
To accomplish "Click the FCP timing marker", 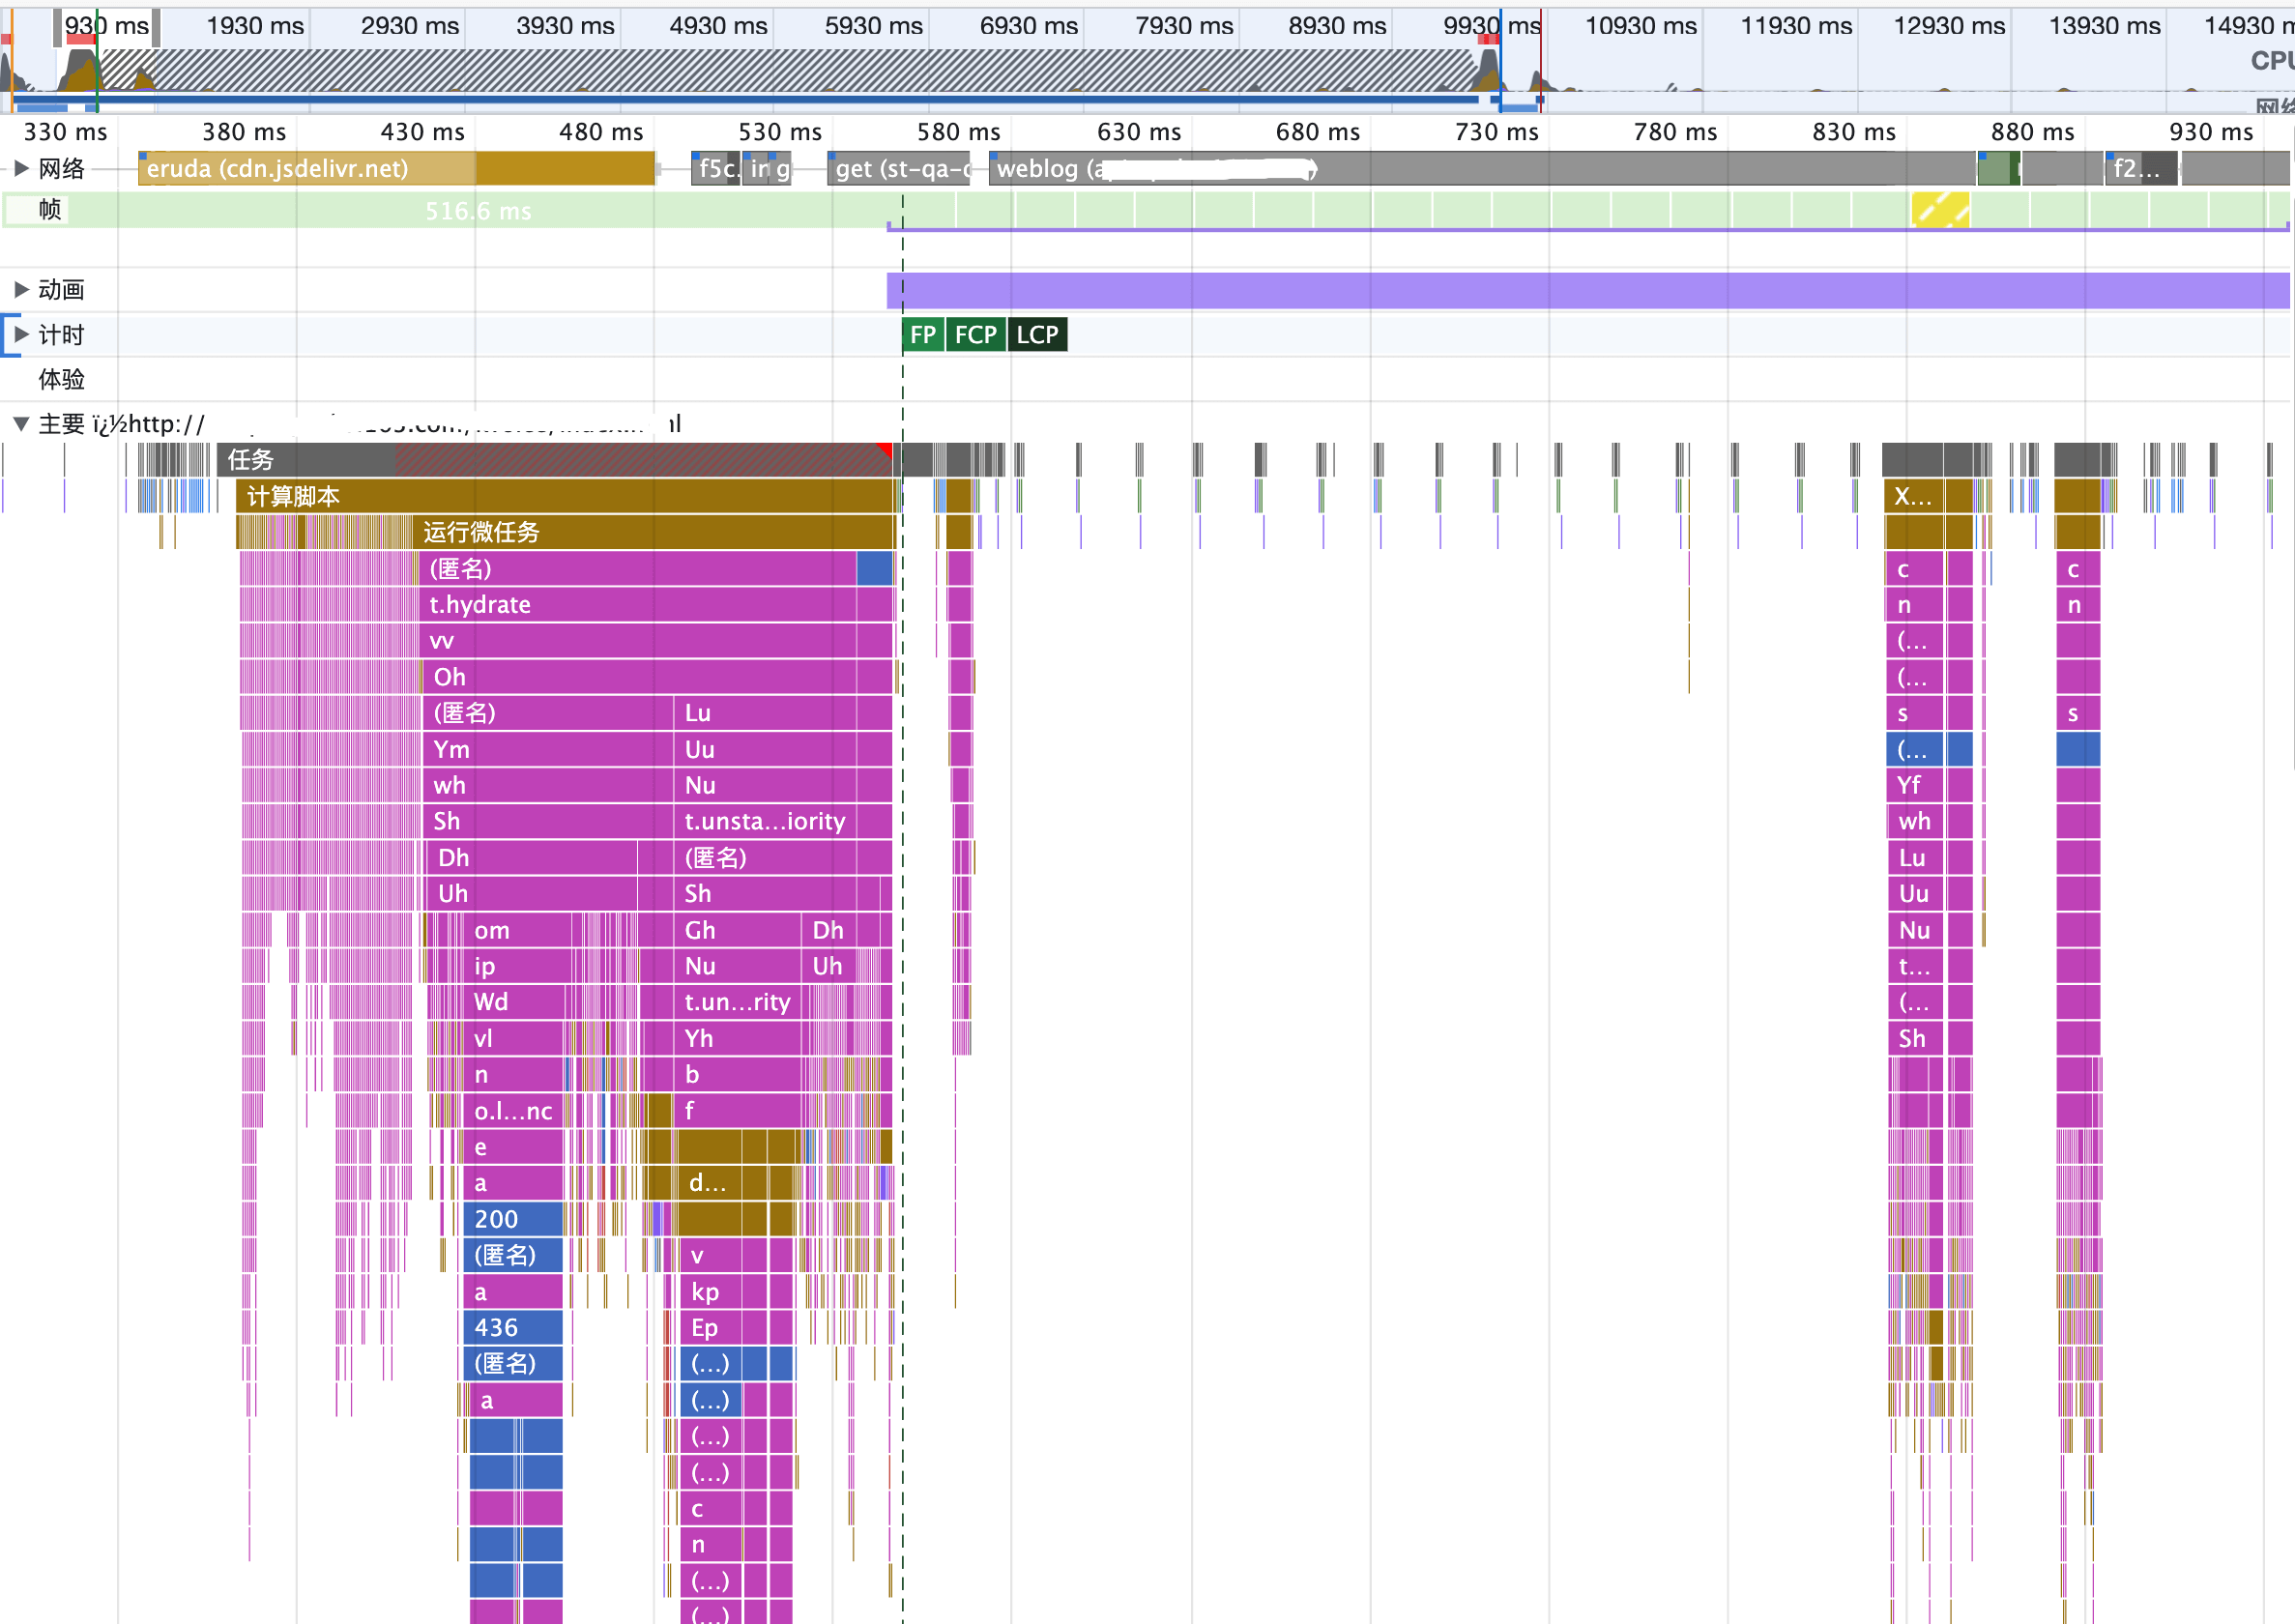I will click(x=975, y=335).
